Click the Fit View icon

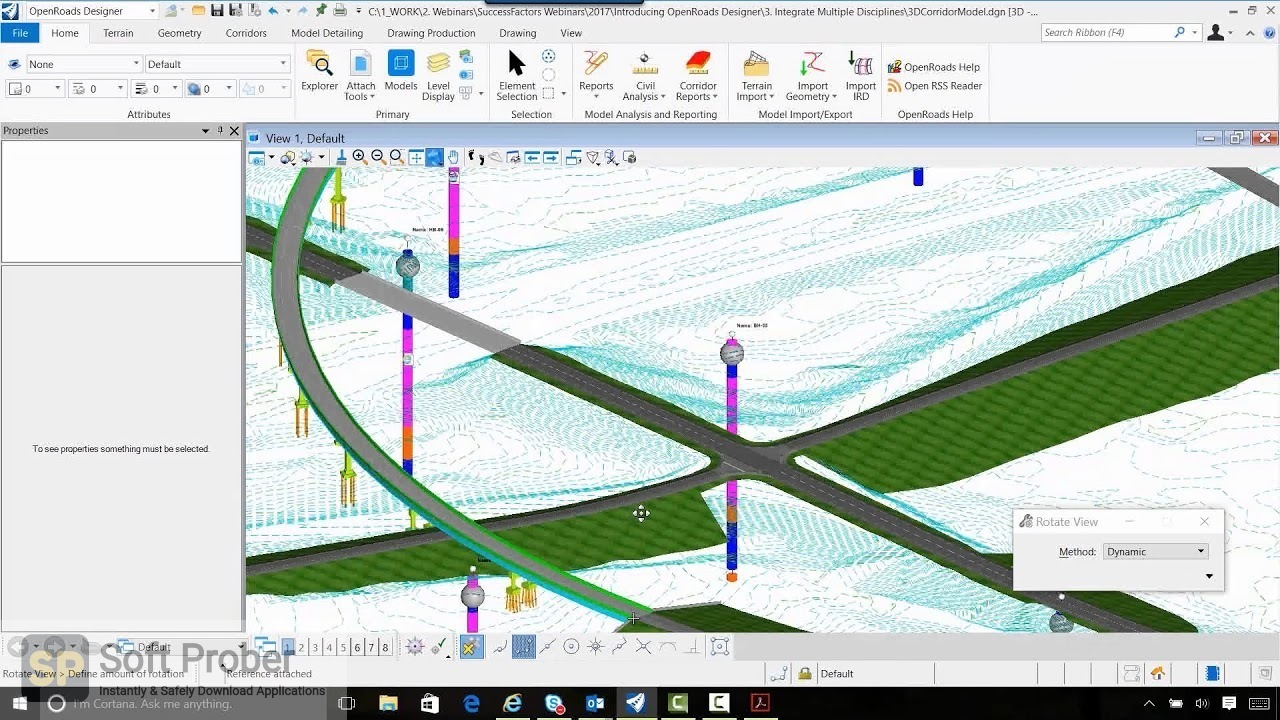coord(416,157)
